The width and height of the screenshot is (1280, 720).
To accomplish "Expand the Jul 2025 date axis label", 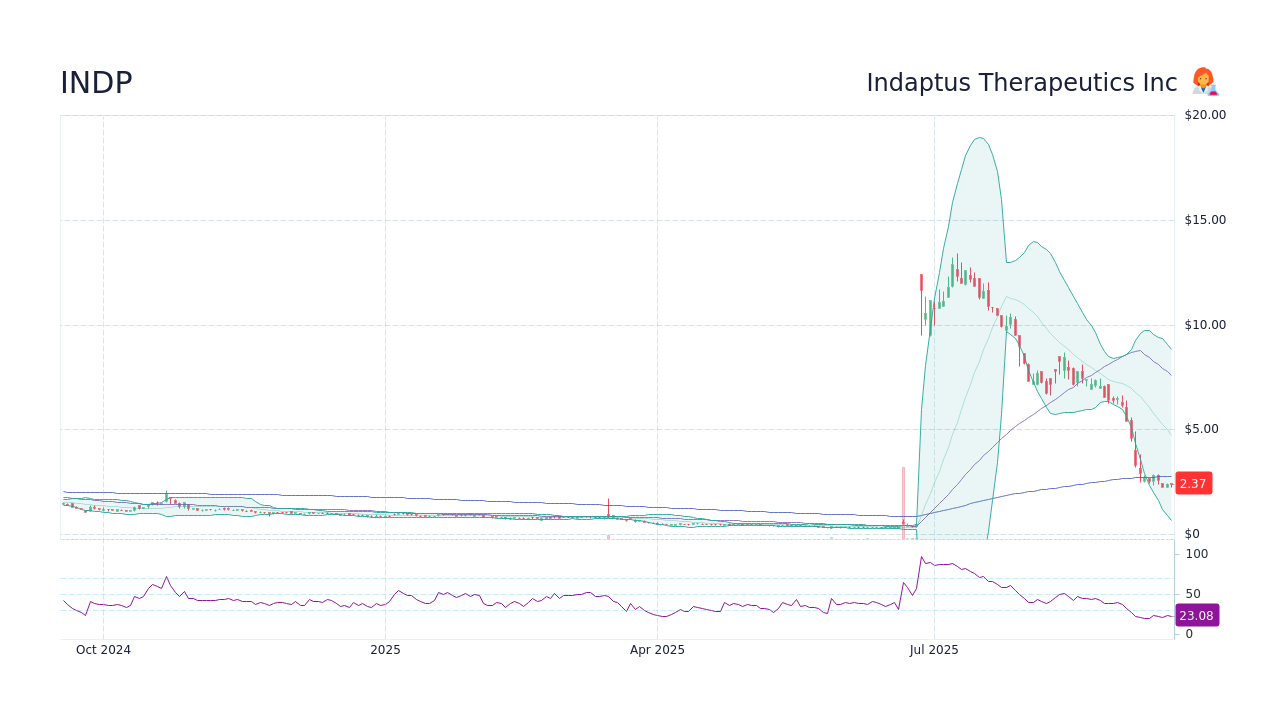I will [936, 649].
